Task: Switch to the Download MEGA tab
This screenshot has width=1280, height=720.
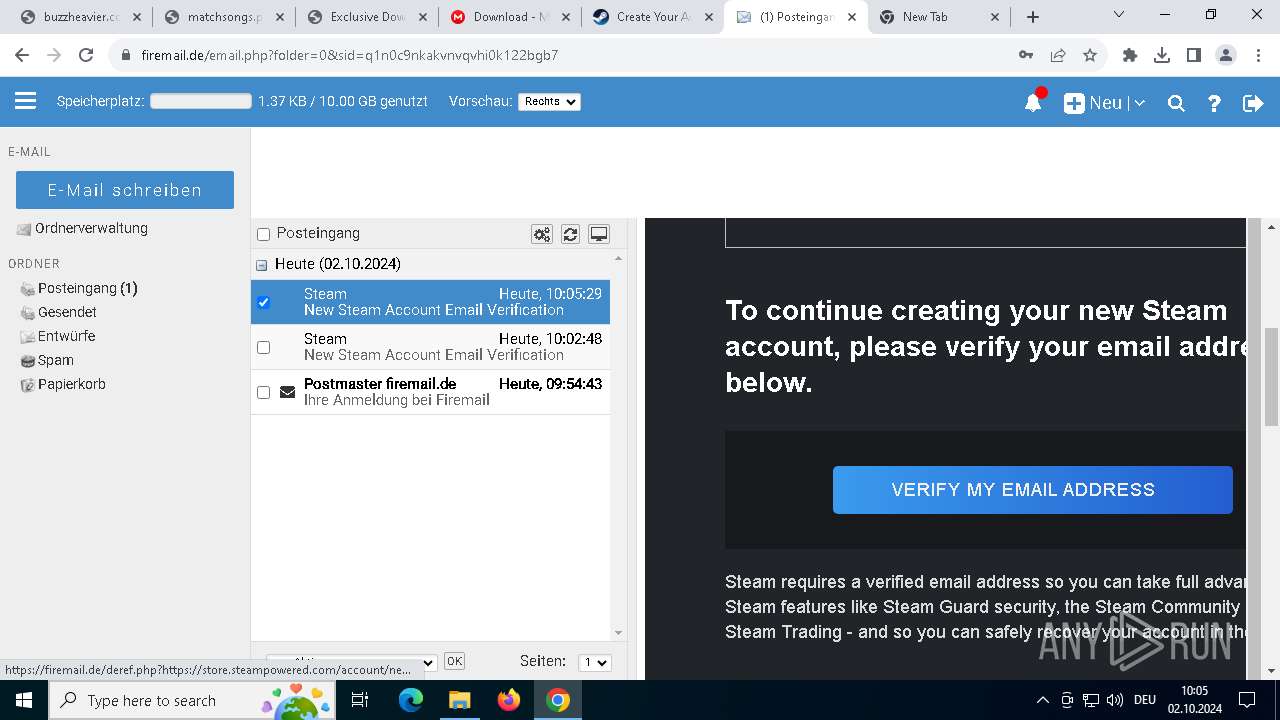Action: click(510, 17)
